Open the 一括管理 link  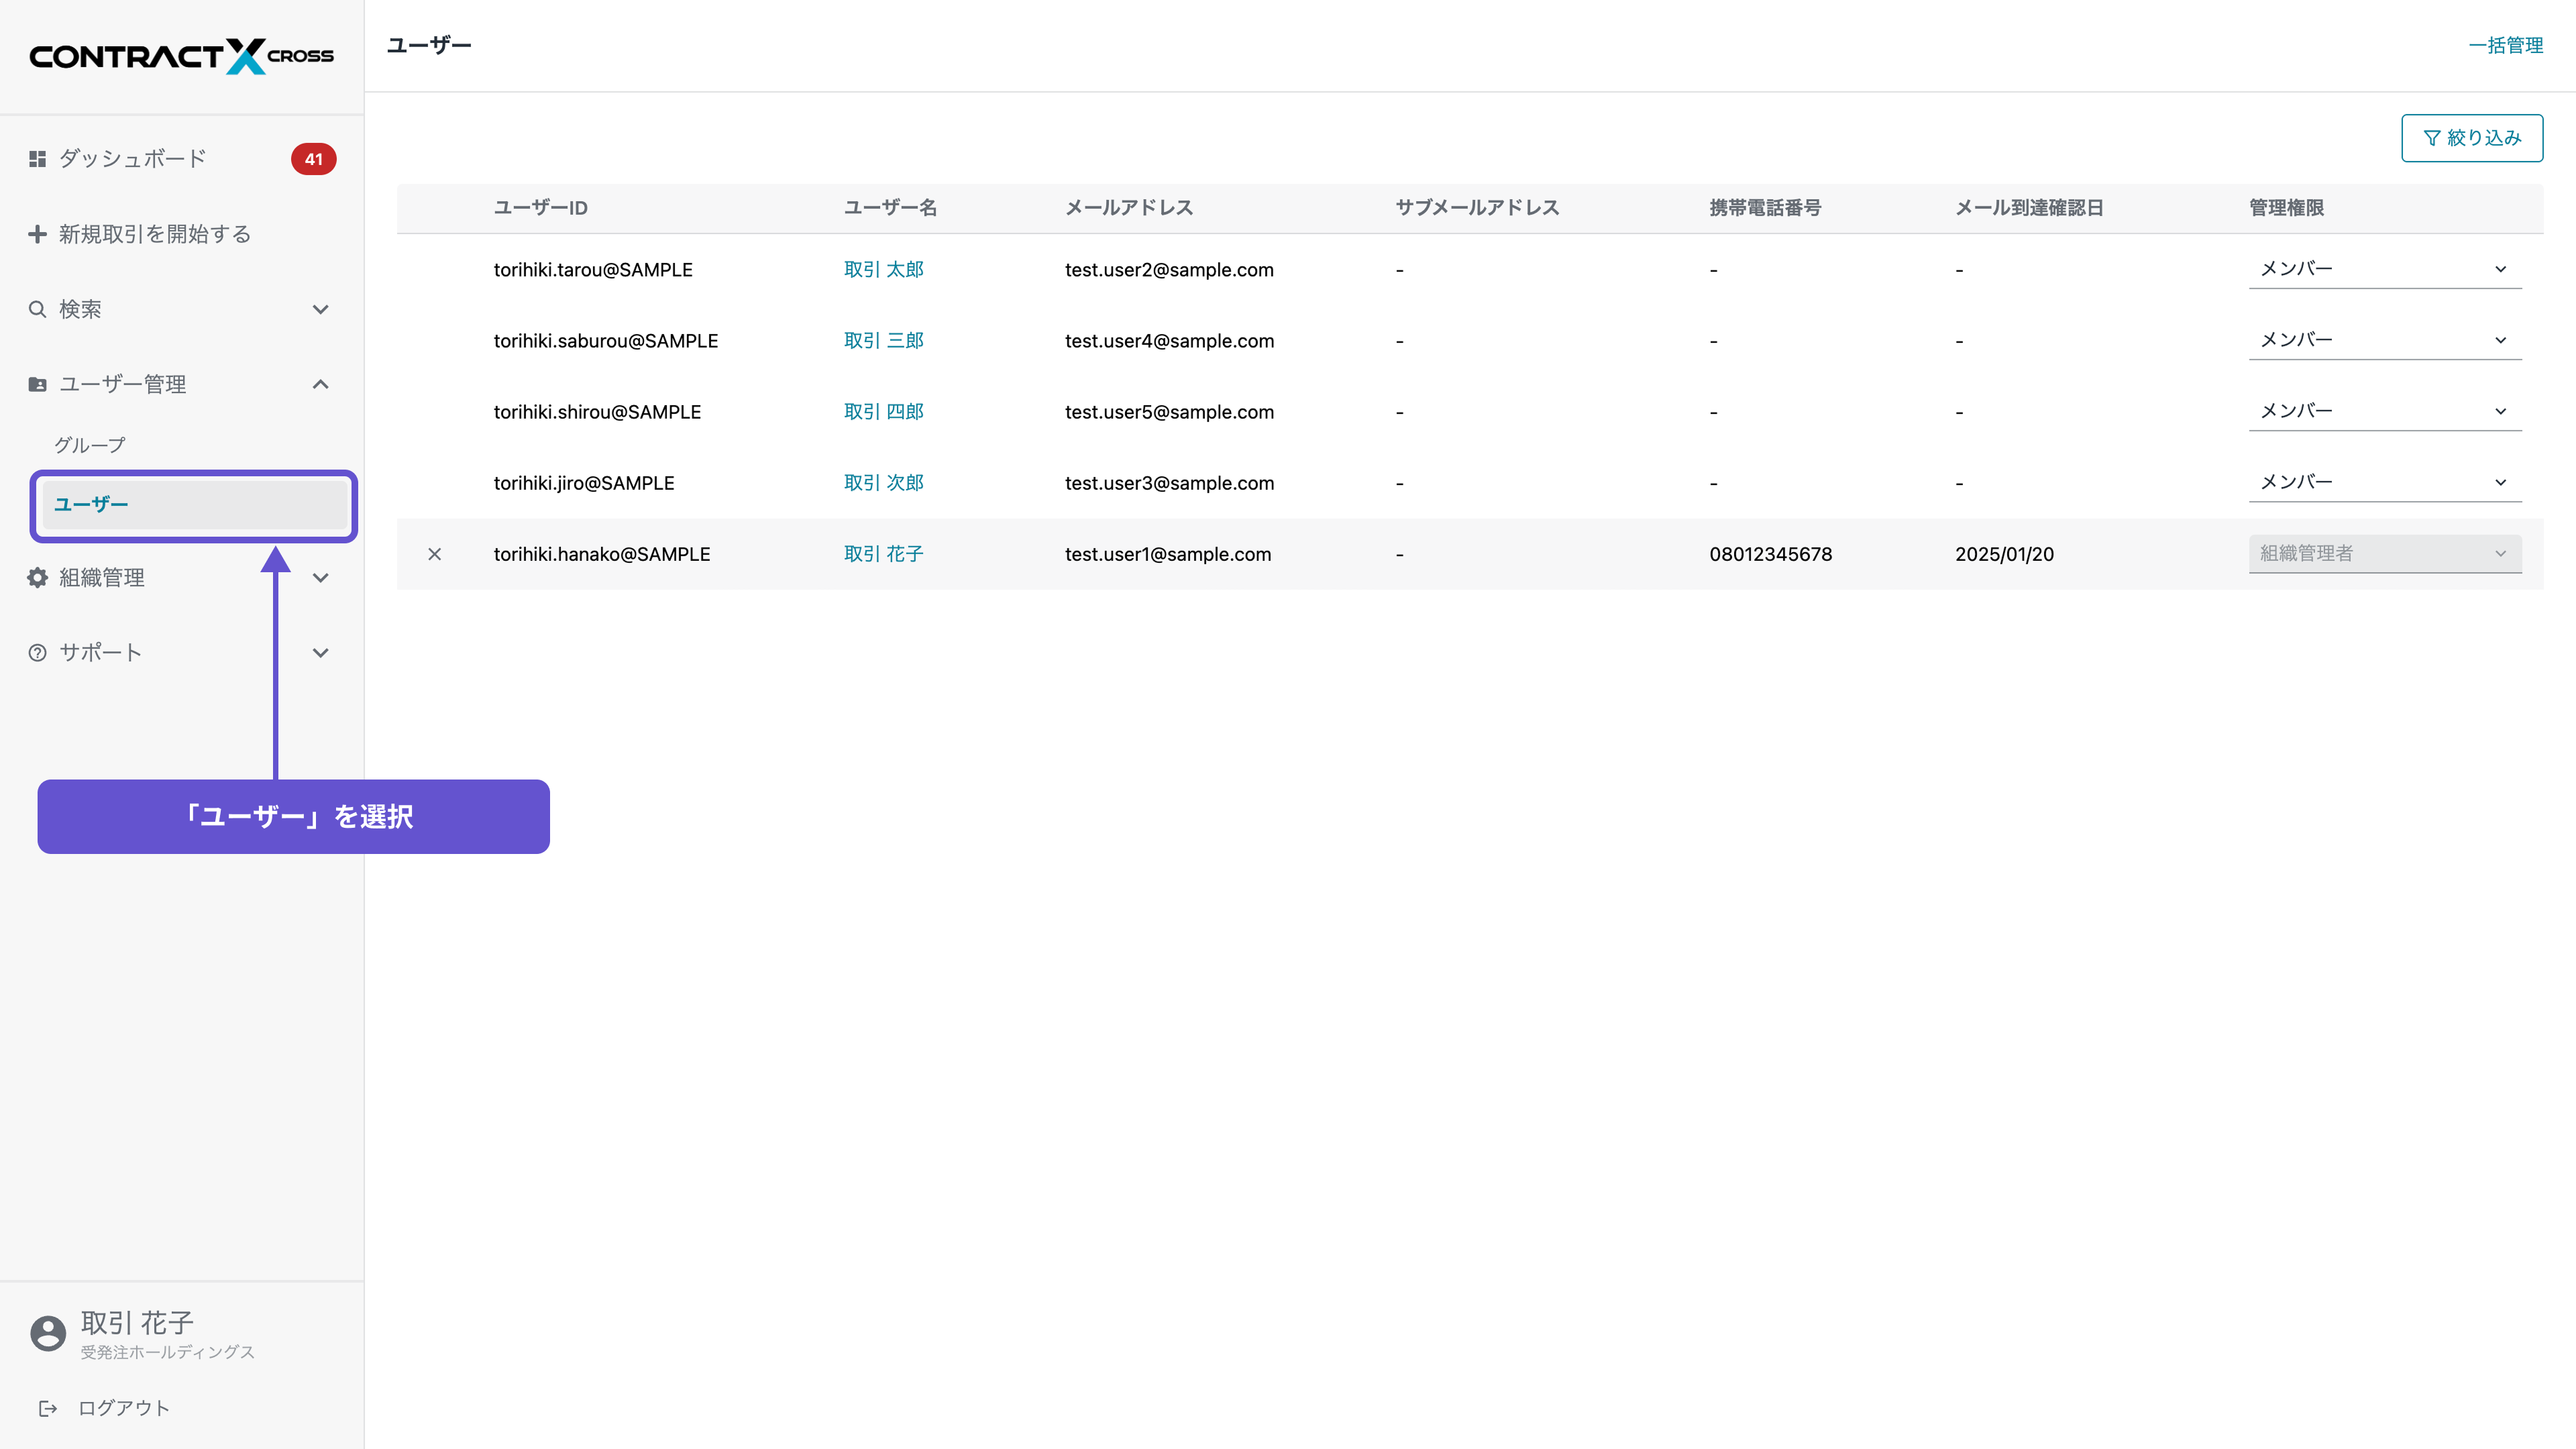(x=2505, y=45)
